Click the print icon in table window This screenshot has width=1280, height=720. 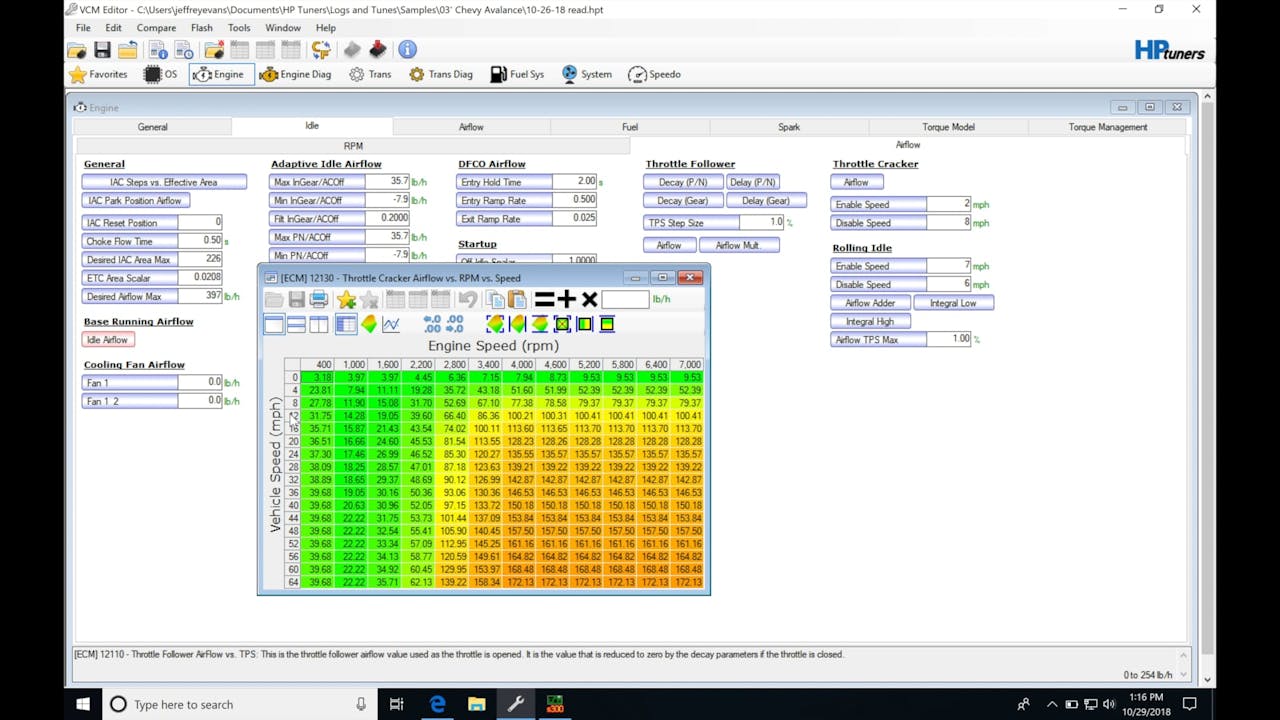(x=319, y=300)
